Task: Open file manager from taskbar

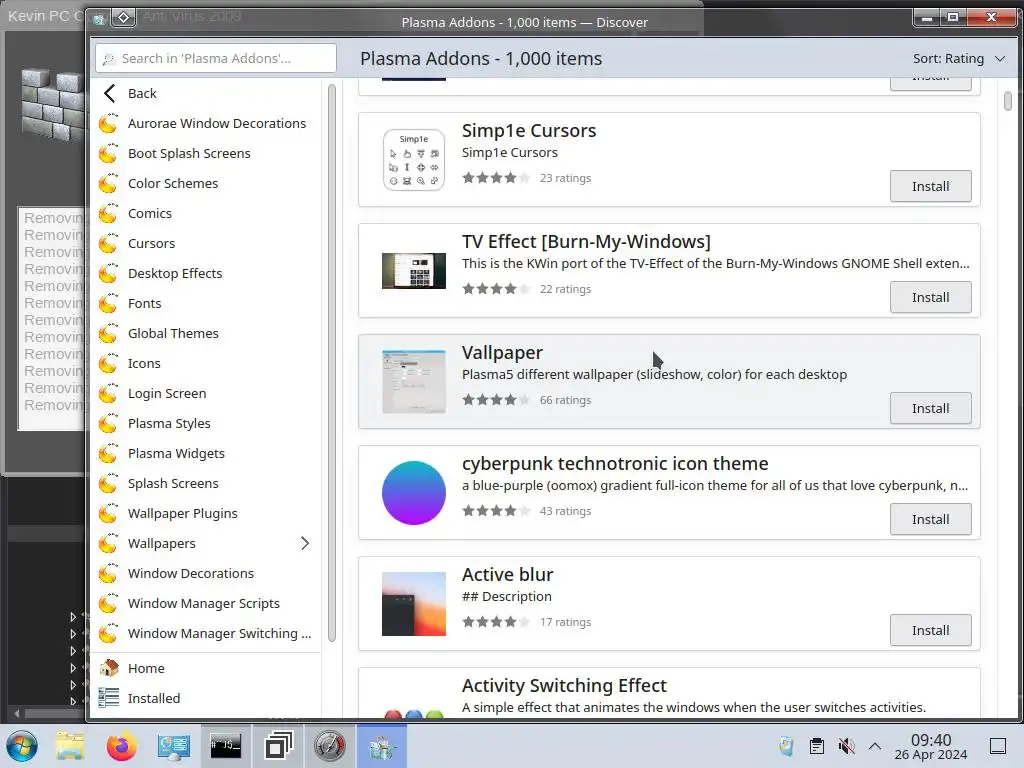Action: (70, 746)
